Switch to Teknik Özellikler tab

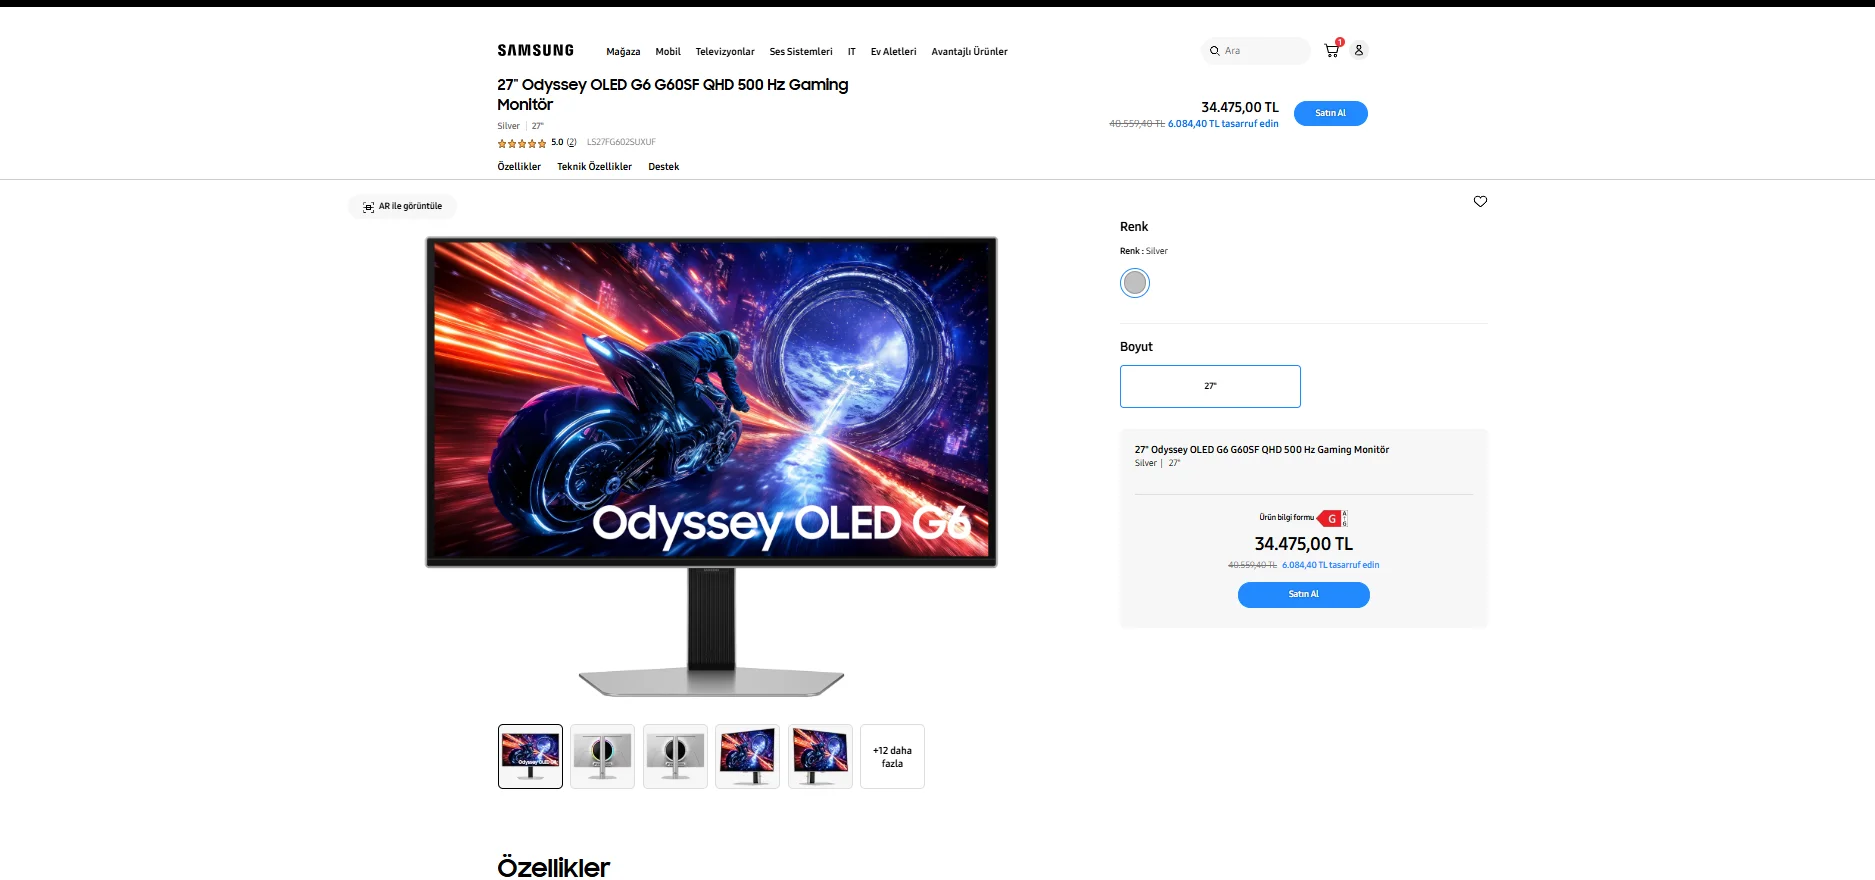click(594, 167)
